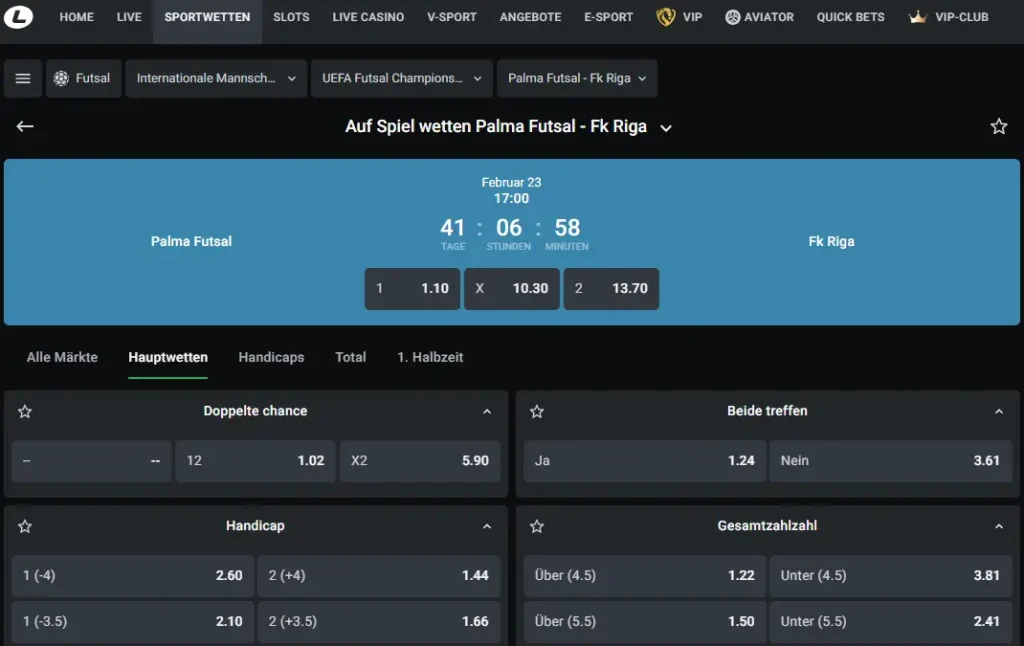Click the star next to Handicap market
The image size is (1024, 646).
25,526
